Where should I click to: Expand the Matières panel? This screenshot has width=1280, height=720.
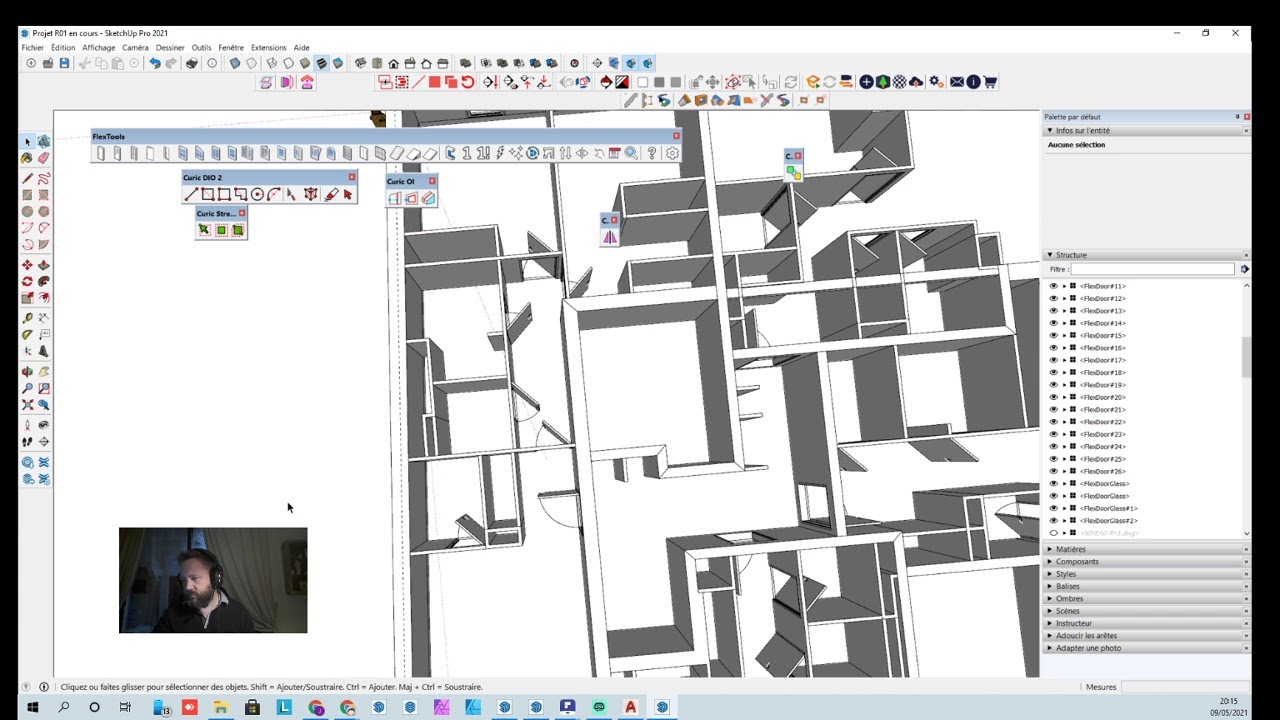[1050, 549]
